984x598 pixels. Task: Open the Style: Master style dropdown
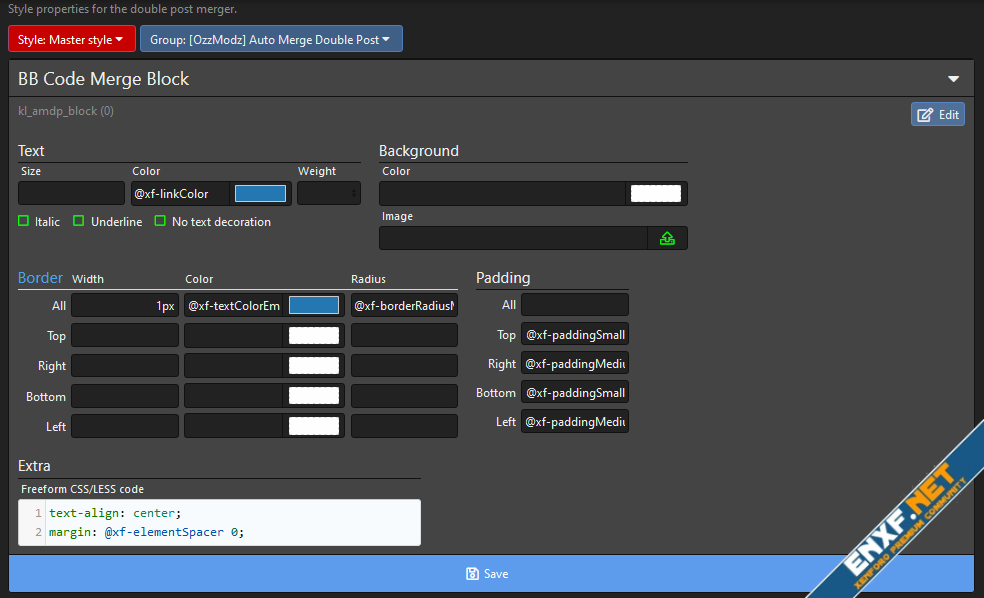pyautogui.click(x=71, y=40)
